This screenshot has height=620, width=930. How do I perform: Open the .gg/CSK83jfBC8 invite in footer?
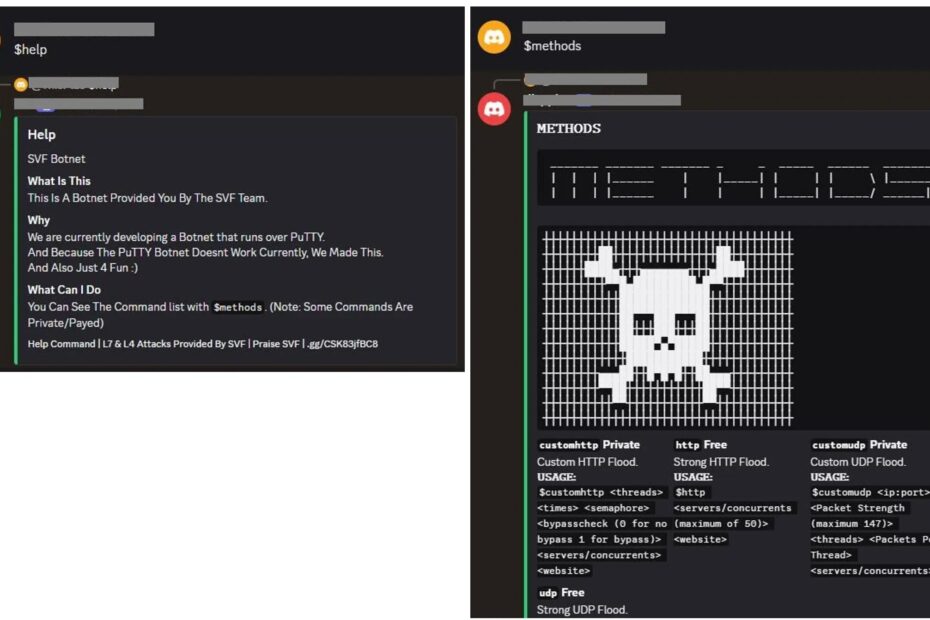(344, 344)
